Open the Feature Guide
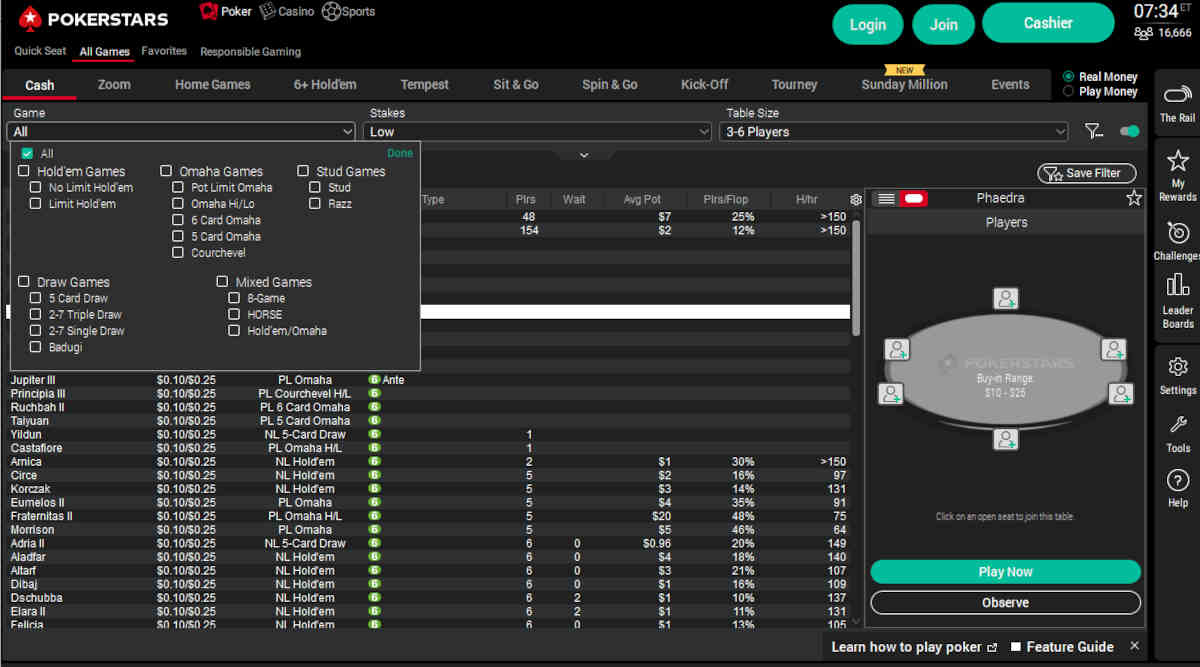The image size is (1200, 667). 1061,647
